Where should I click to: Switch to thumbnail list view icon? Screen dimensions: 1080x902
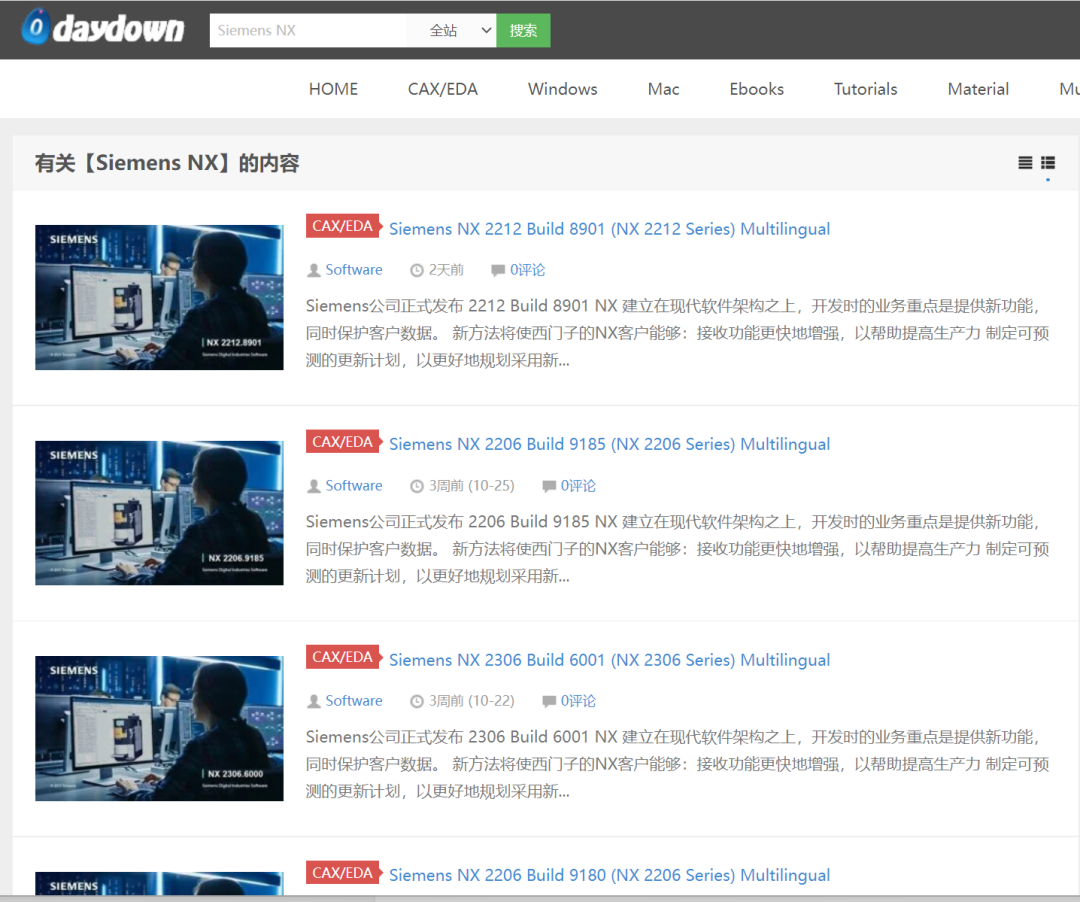click(1048, 162)
